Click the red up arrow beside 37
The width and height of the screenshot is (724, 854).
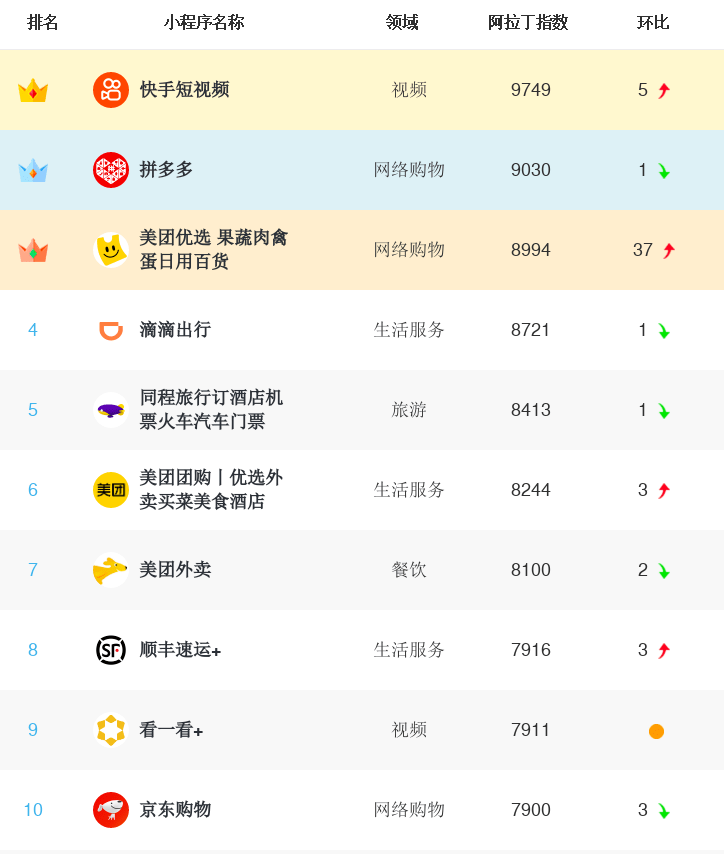(669, 251)
